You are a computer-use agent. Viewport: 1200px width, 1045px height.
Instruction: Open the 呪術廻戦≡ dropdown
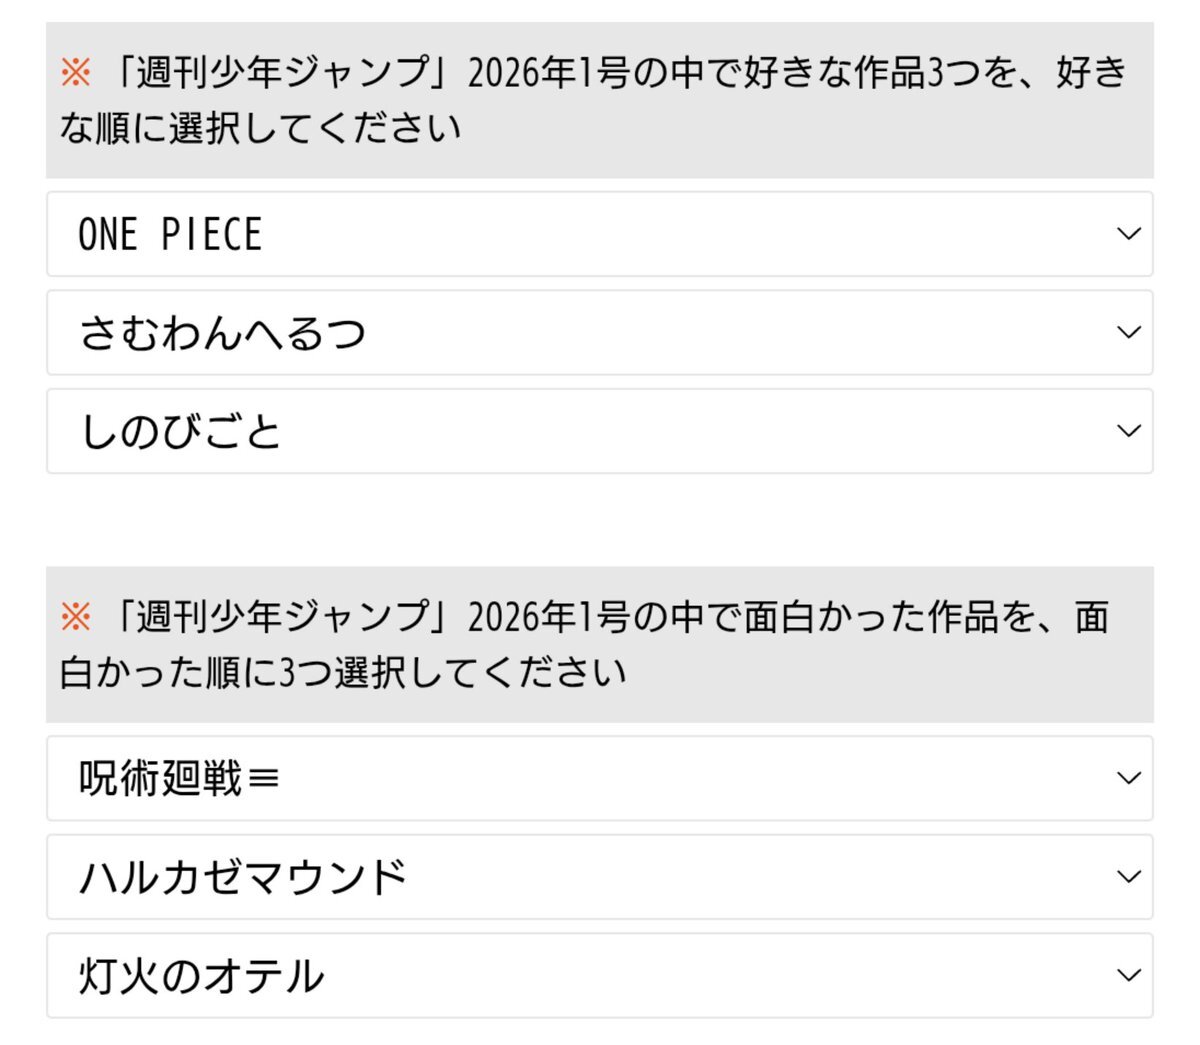[598, 778]
